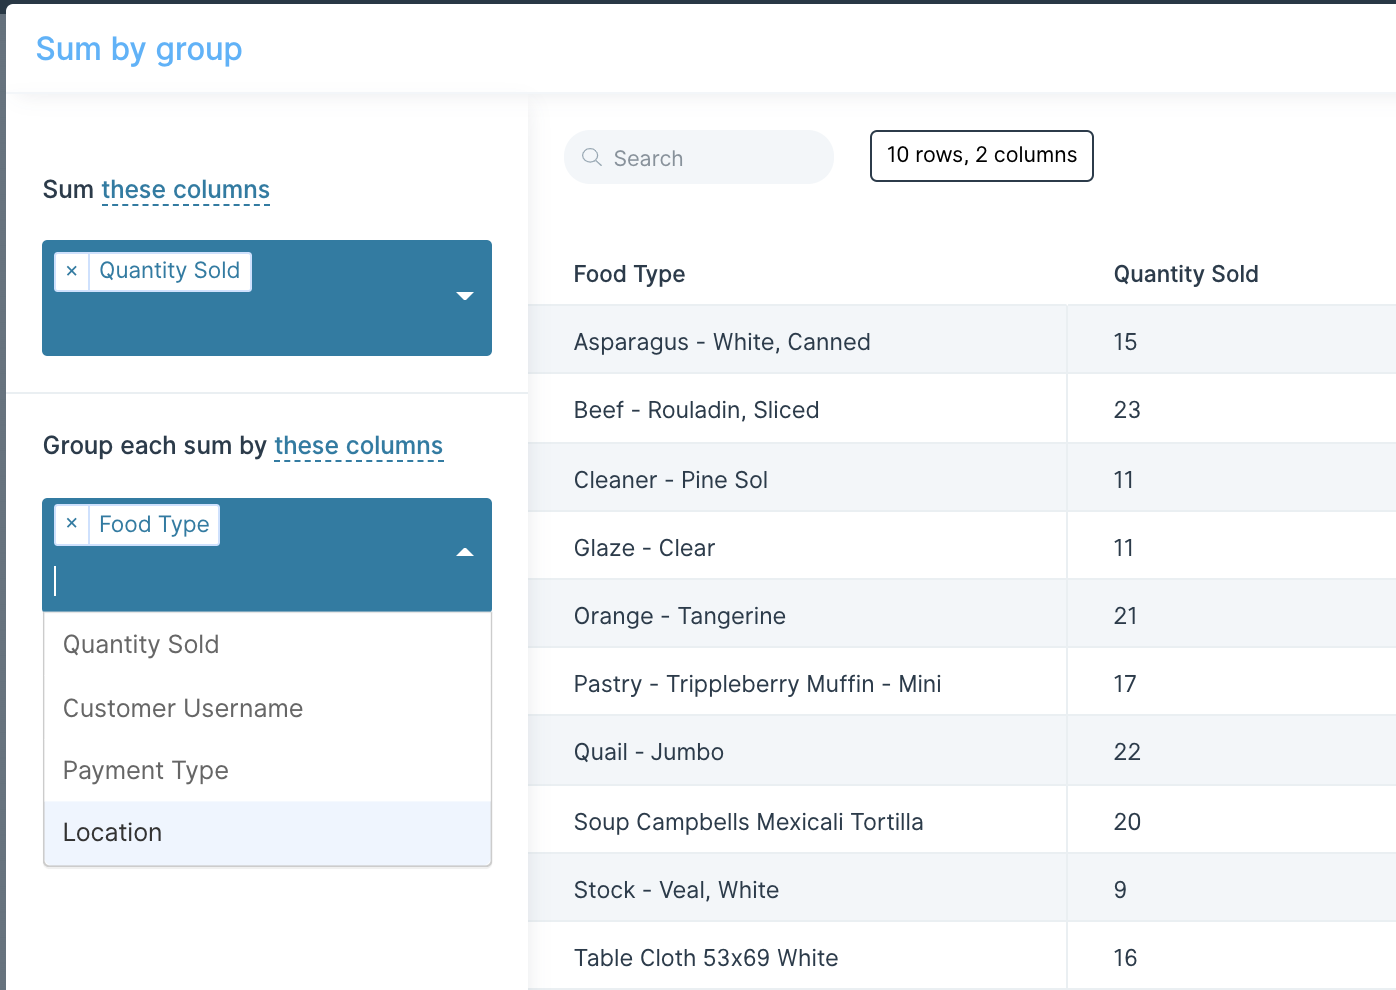Select the Quail - Jumbo cell

(x=797, y=751)
